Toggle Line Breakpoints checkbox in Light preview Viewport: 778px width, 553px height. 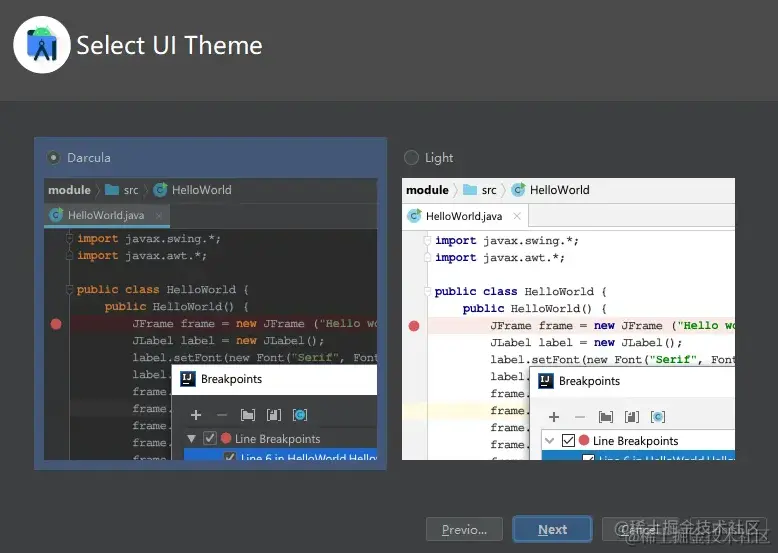[x=568, y=440]
